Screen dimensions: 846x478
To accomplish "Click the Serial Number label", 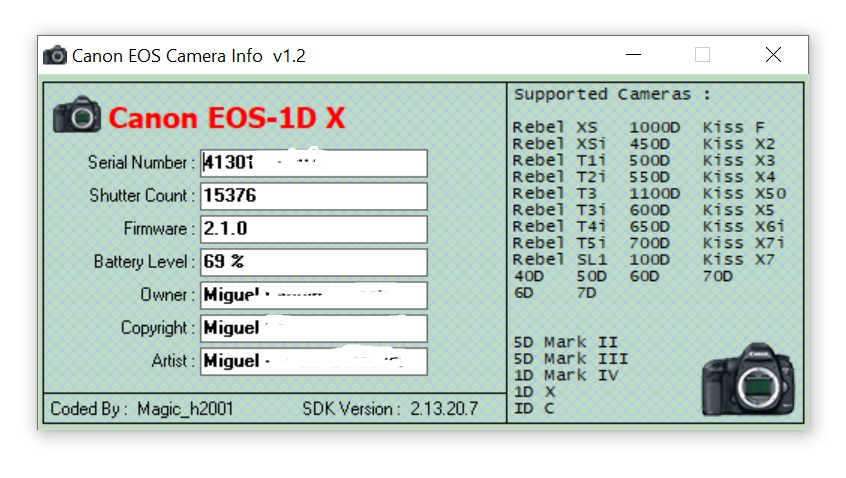I will point(141,162).
